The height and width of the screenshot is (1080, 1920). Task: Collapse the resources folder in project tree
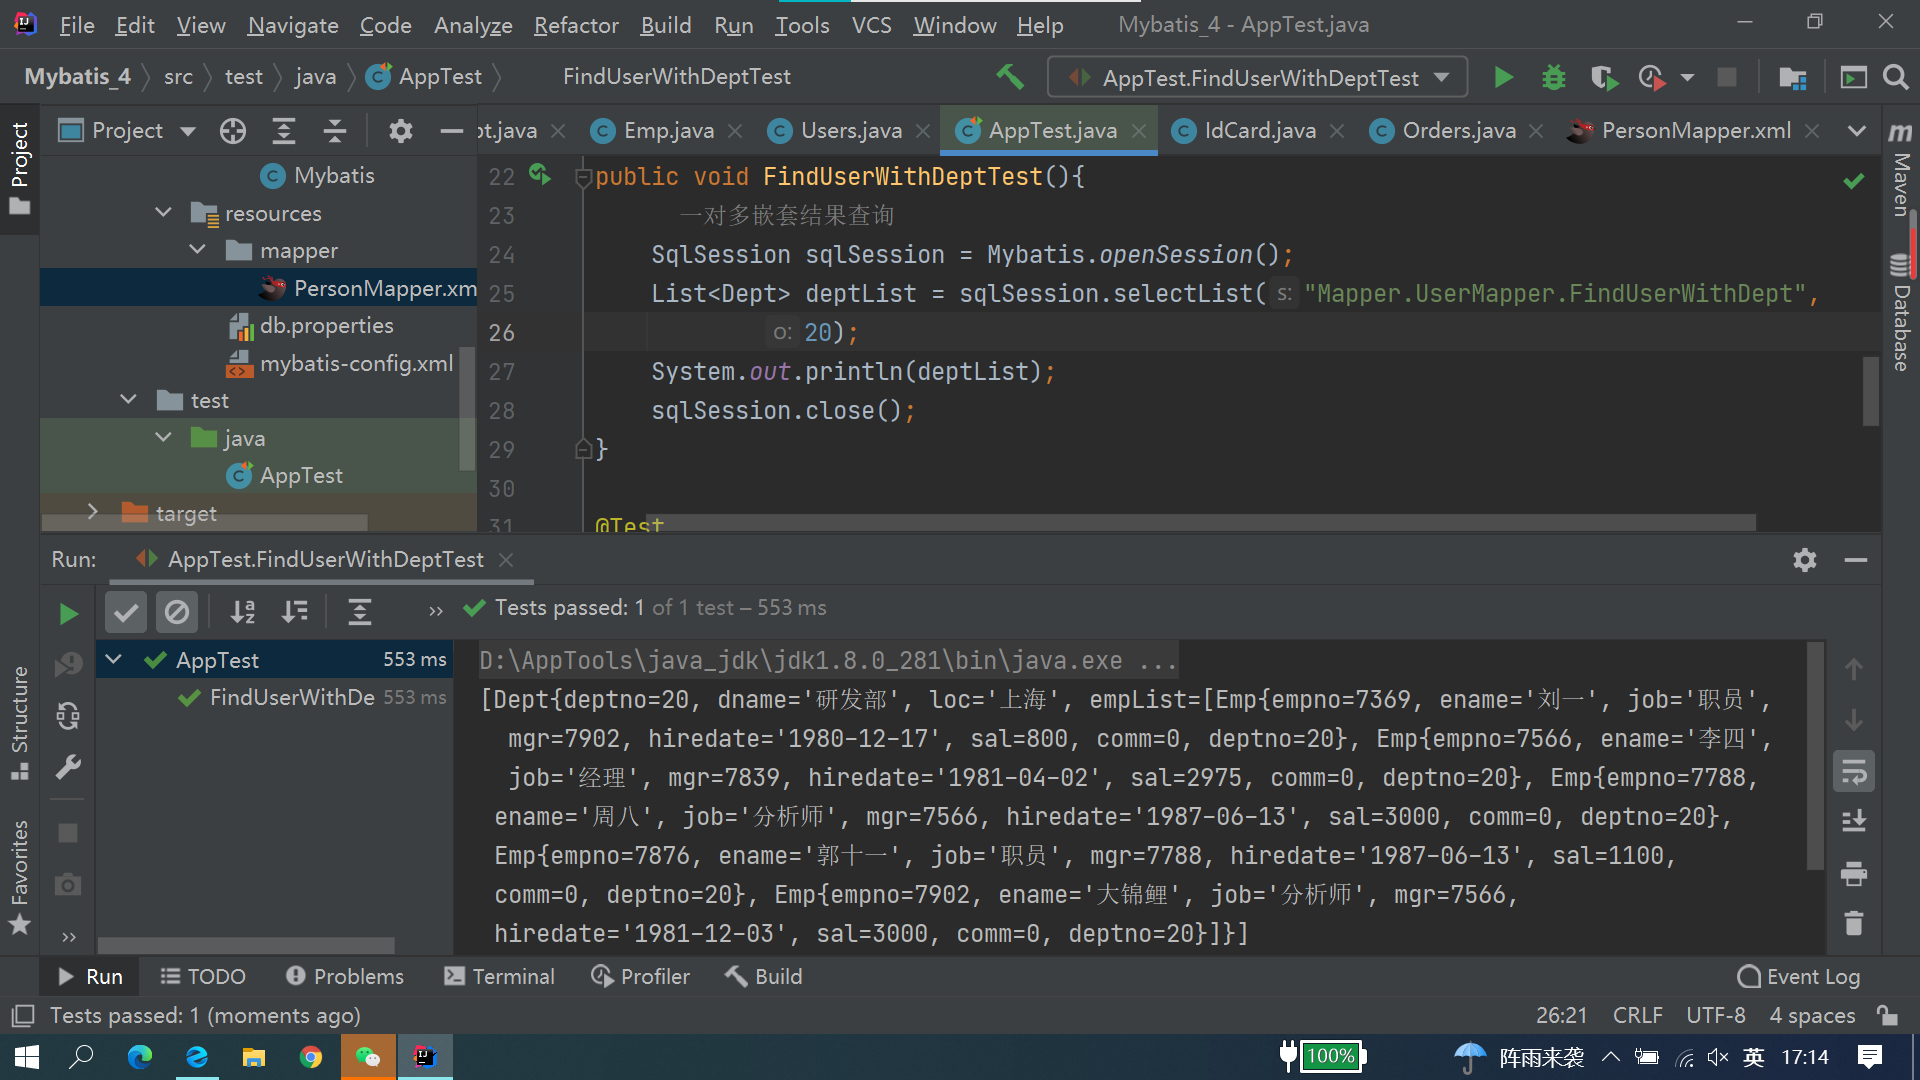(163, 213)
